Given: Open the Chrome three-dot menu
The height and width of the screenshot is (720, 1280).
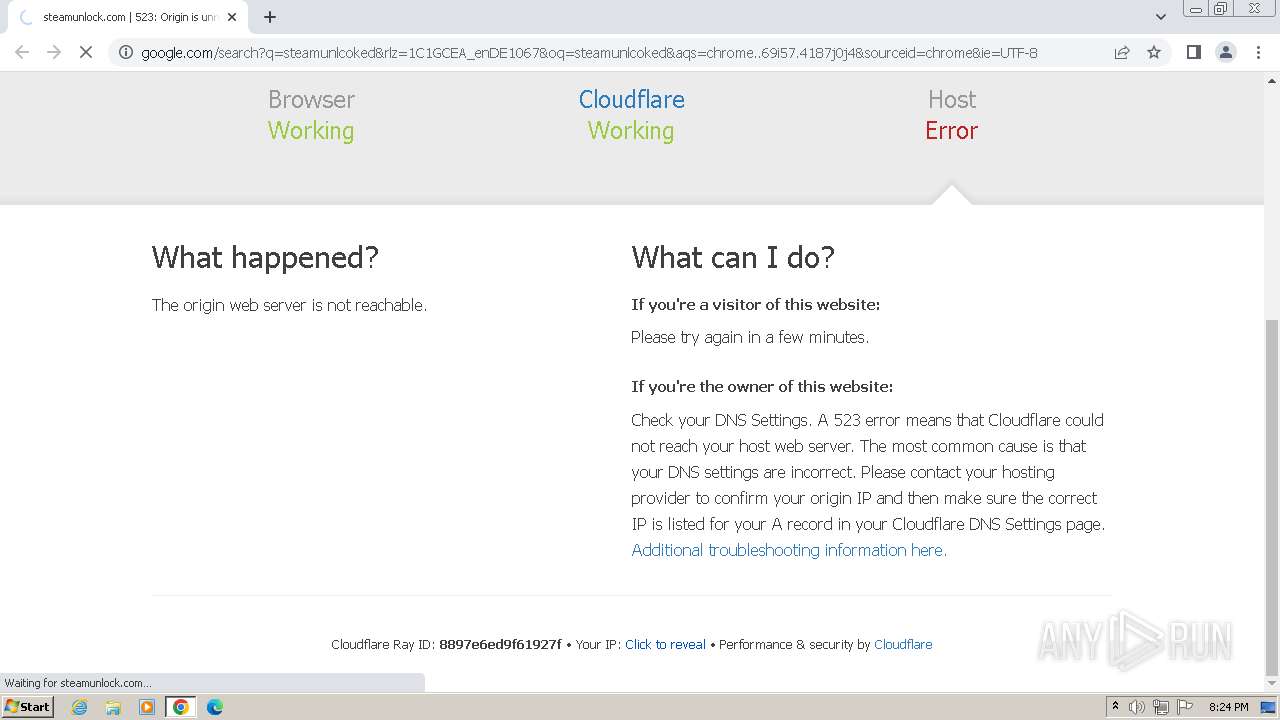Looking at the screenshot, I should pyautogui.click(x=1258, y=52).
